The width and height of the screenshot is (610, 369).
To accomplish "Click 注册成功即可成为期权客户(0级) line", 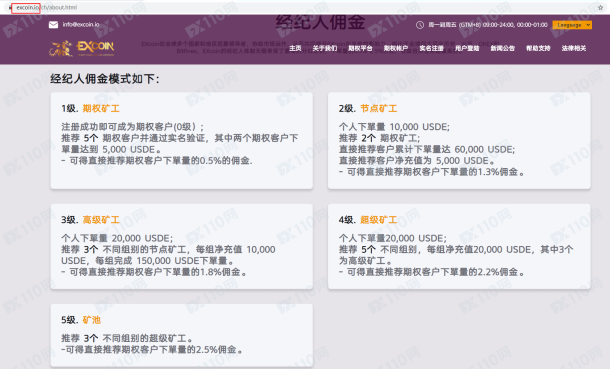I will (x=133, y=127).
